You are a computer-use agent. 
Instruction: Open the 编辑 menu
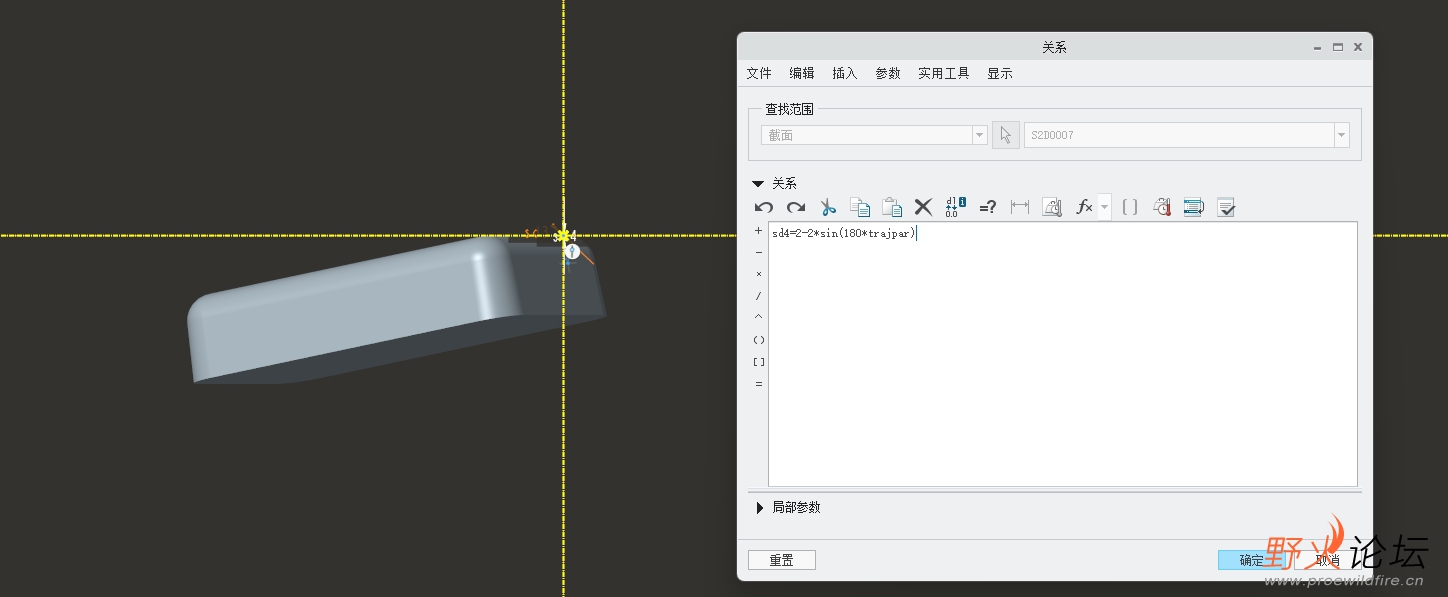(x=802, y=73)
